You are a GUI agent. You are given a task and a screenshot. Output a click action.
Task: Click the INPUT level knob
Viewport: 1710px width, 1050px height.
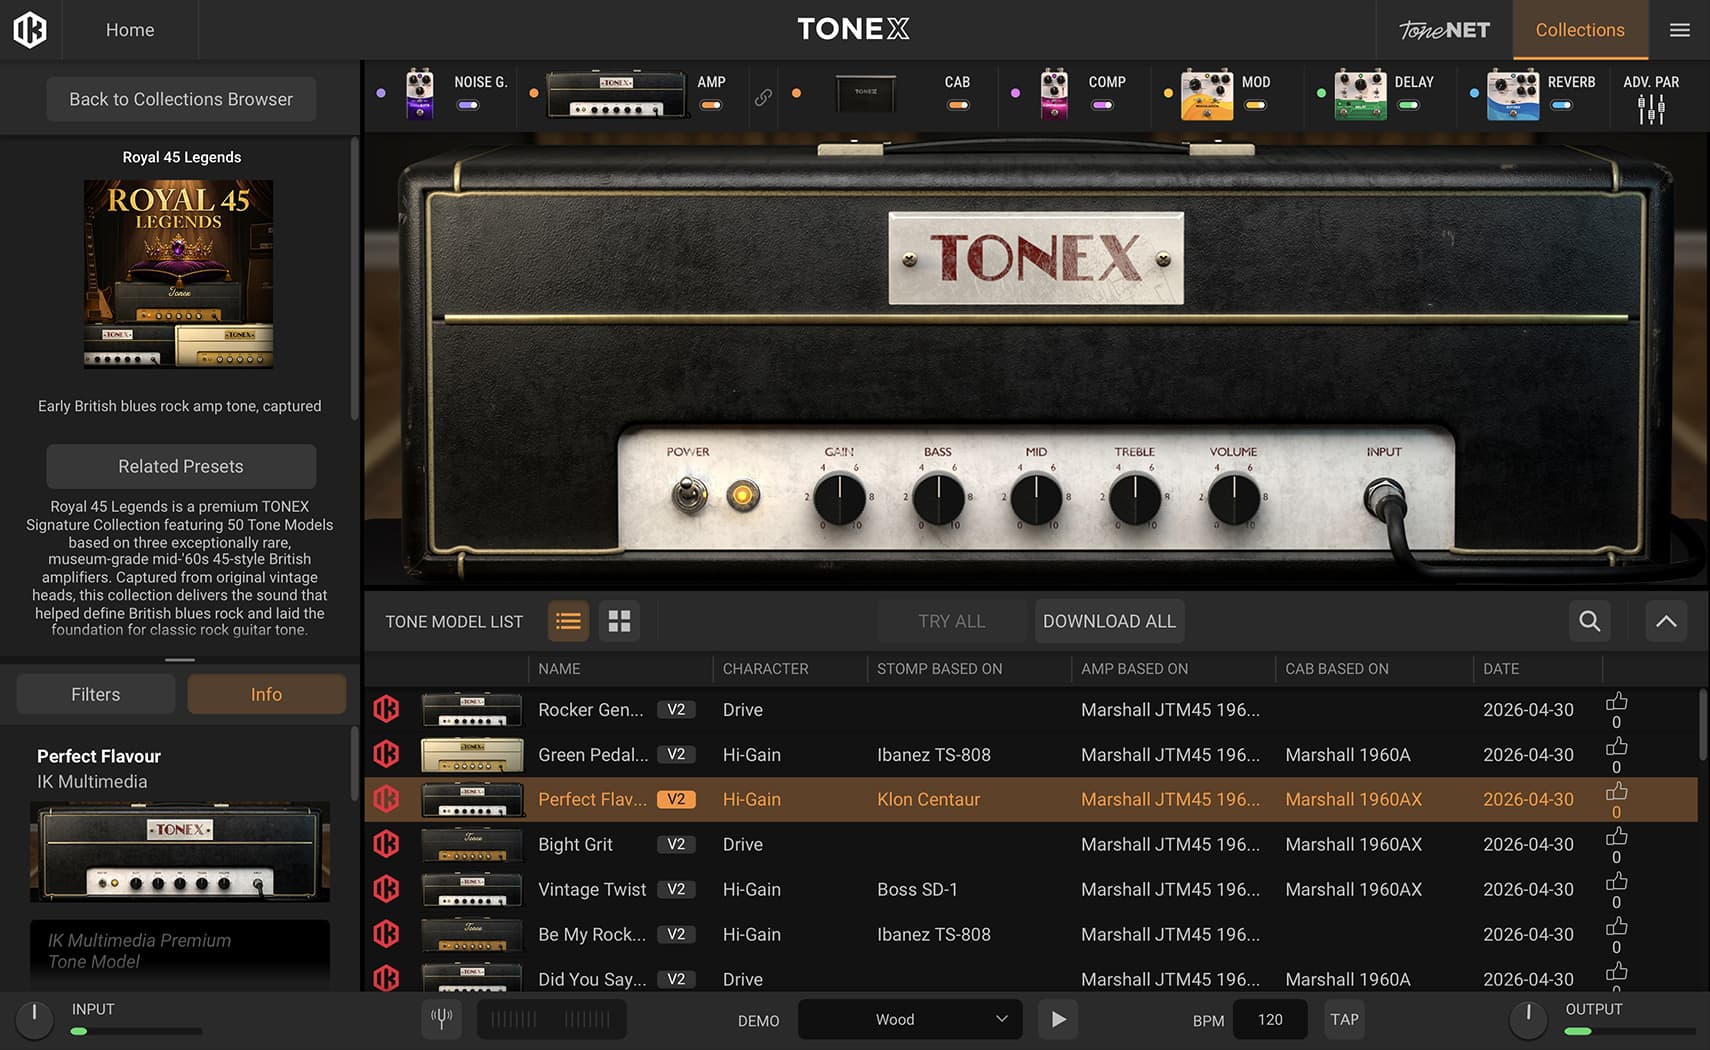click(34, 1019)
